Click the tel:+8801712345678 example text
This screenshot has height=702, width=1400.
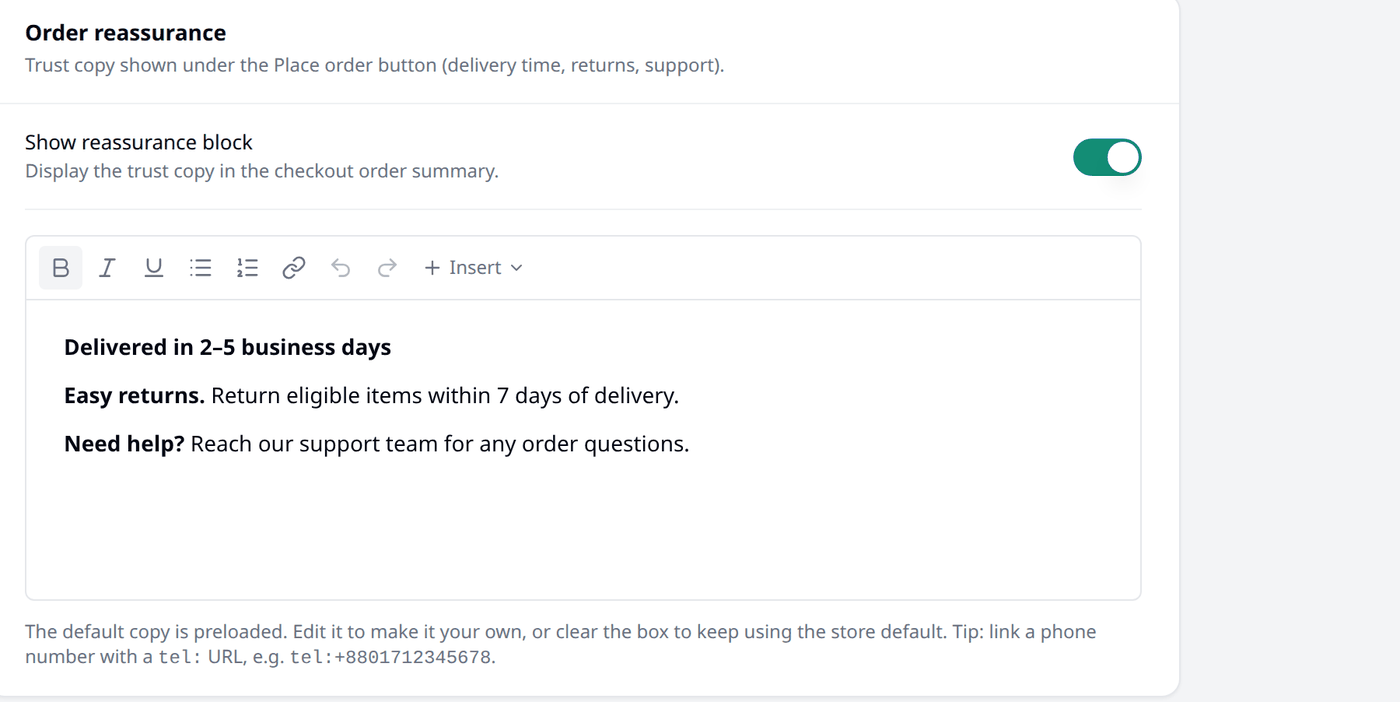pos(391,658)
